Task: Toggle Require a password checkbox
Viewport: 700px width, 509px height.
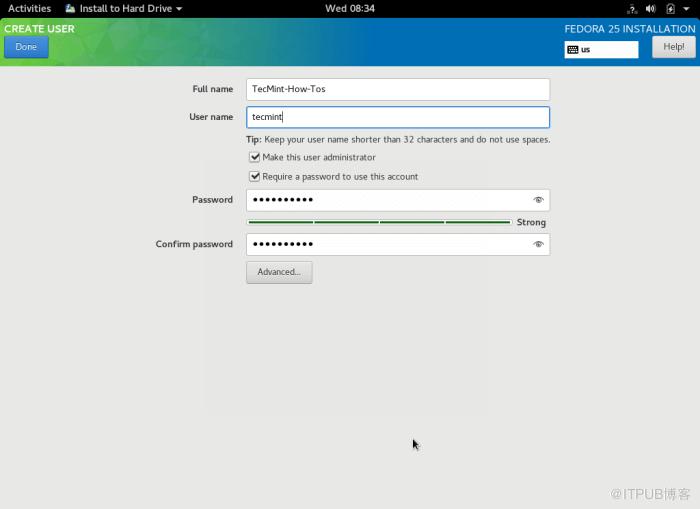Action: tap(254, 176)
